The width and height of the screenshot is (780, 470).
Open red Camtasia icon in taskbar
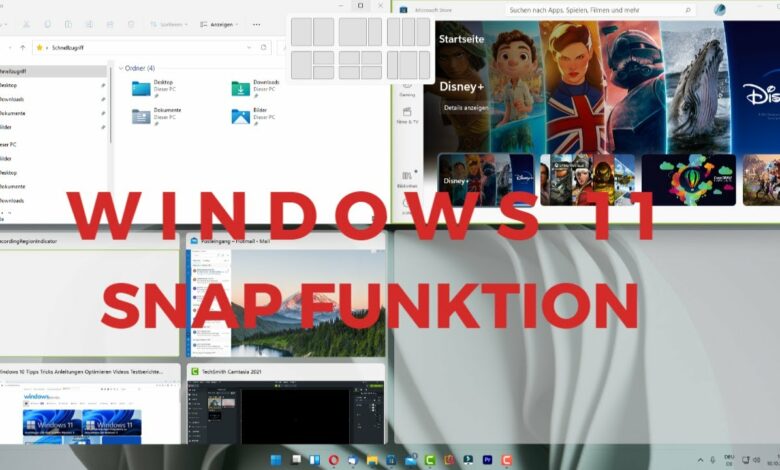point(506,460)
